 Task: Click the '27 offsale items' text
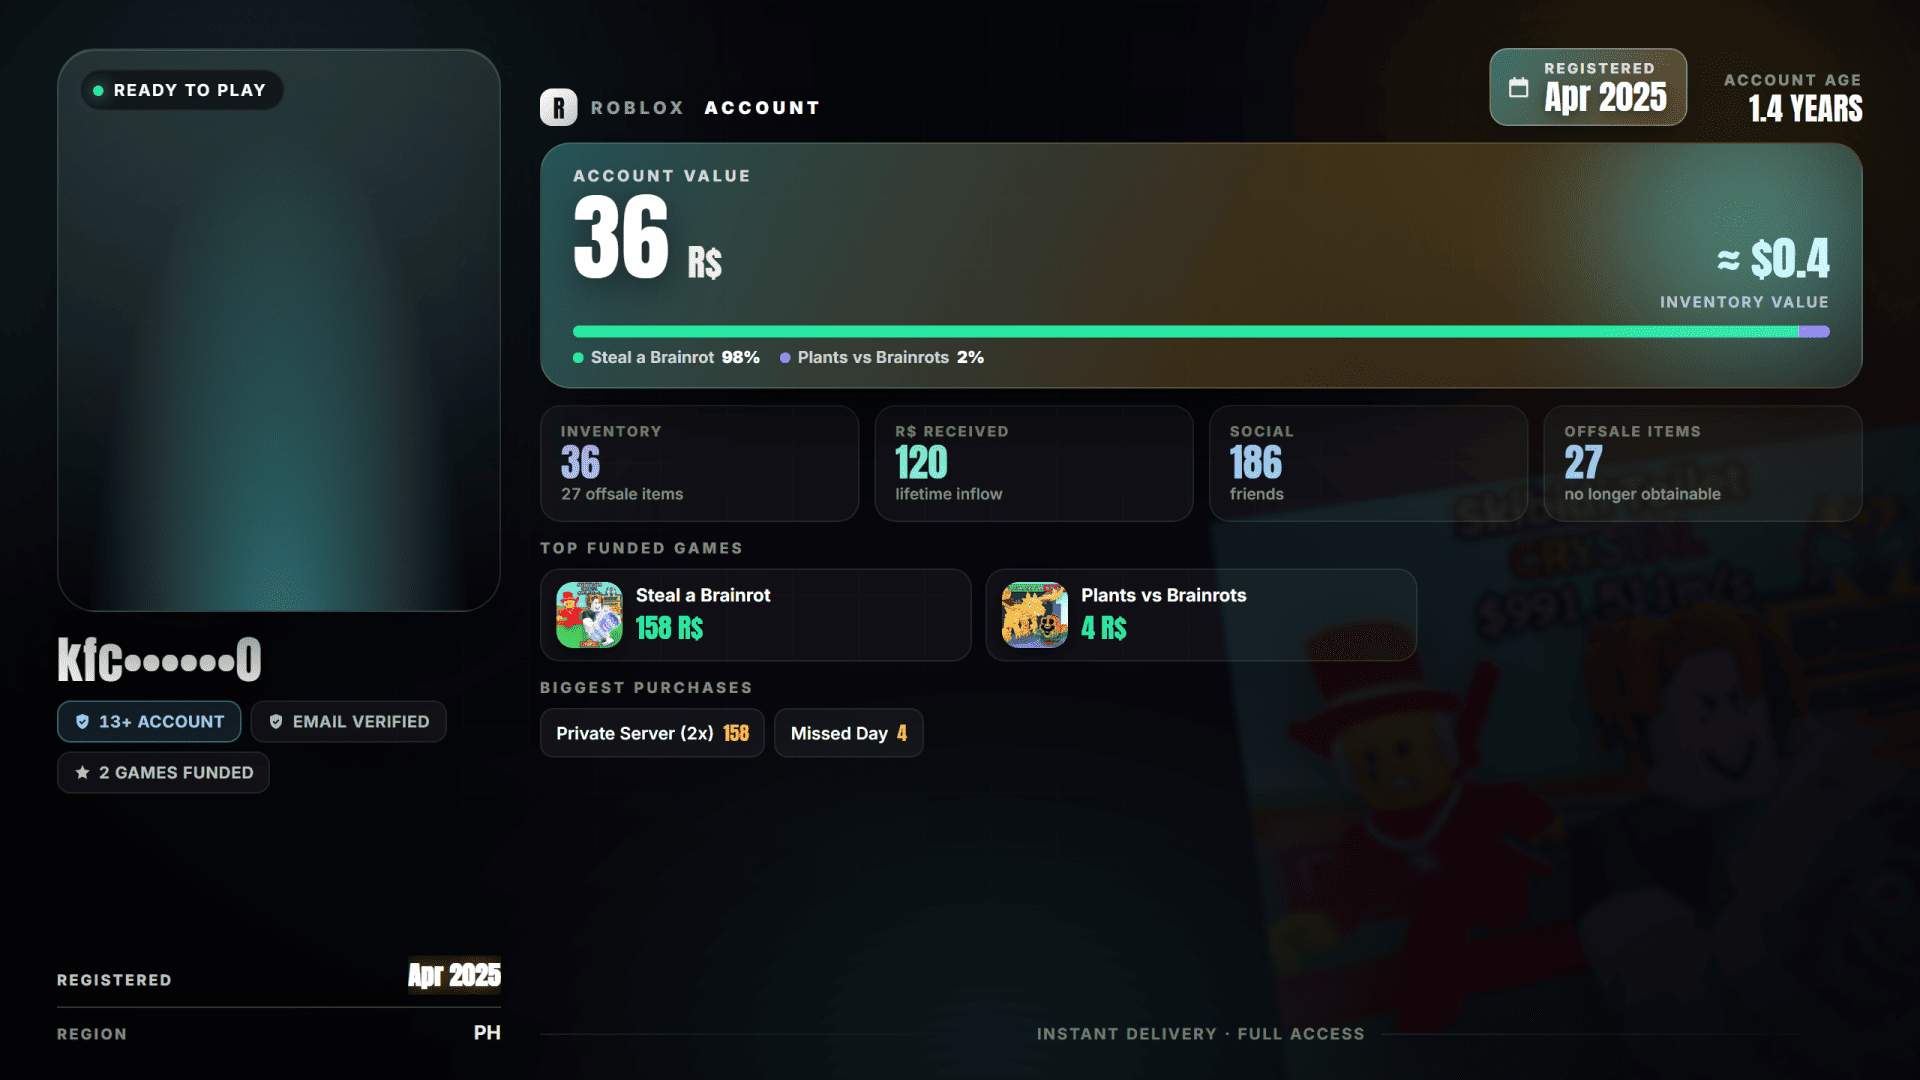coord(622,494)
